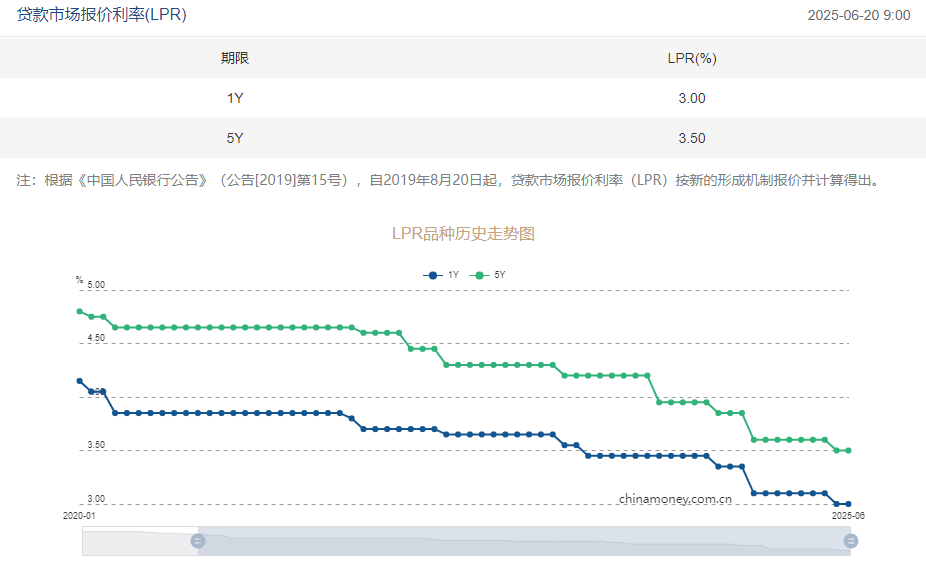Click the 3.00 rate value for 1Y
This screenshot has width=926, height=578.
pos(692,98)
